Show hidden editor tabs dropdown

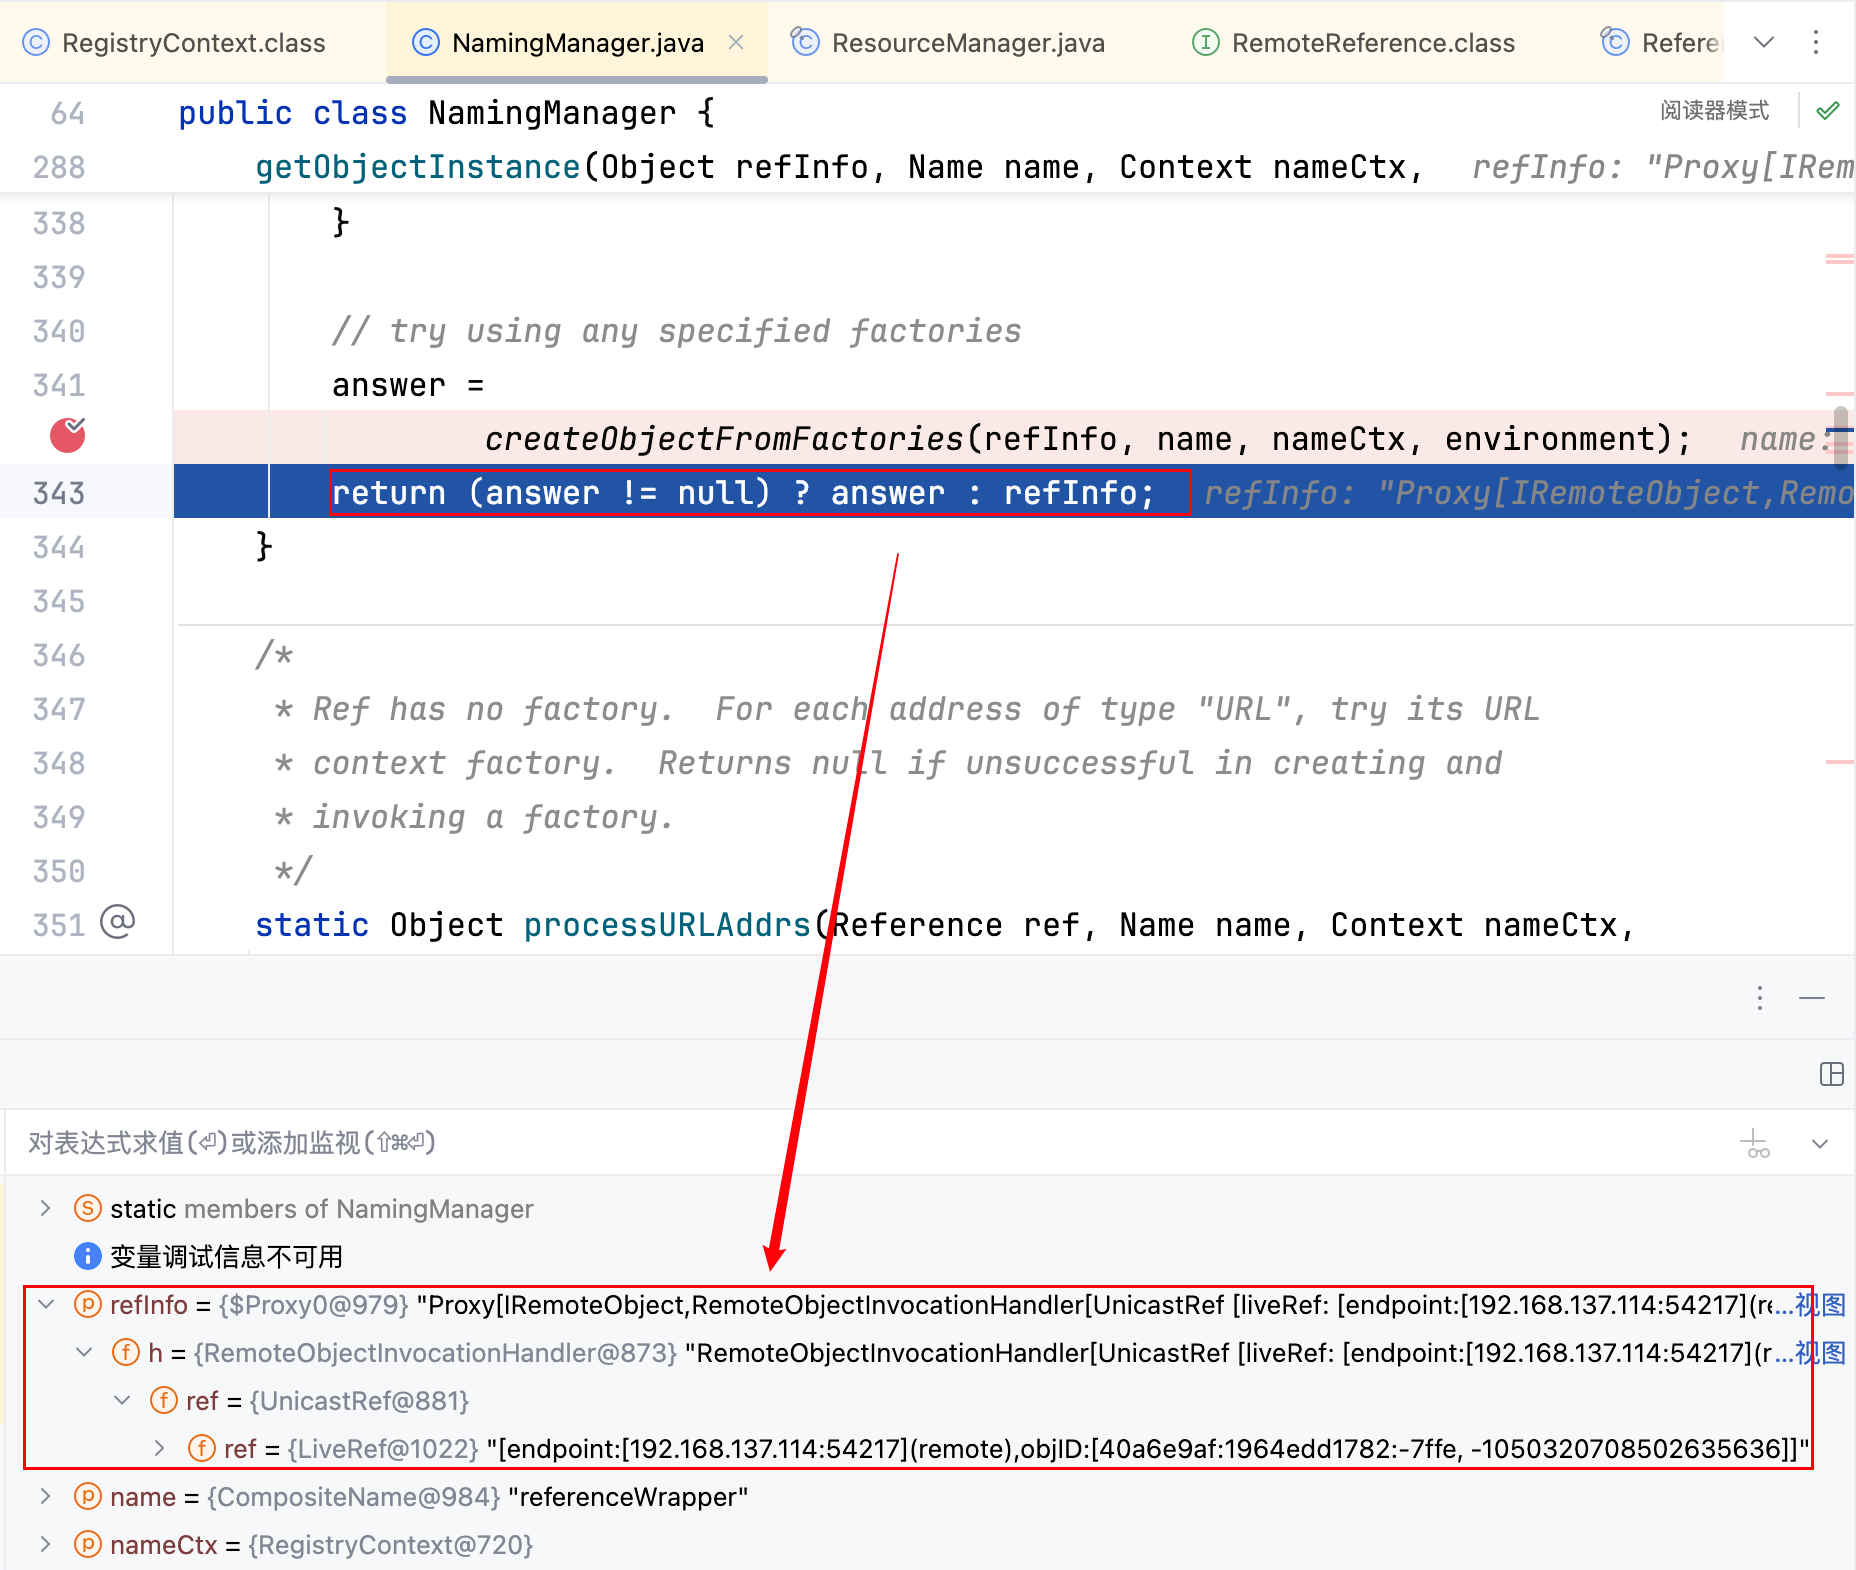tap(1764, 42)
